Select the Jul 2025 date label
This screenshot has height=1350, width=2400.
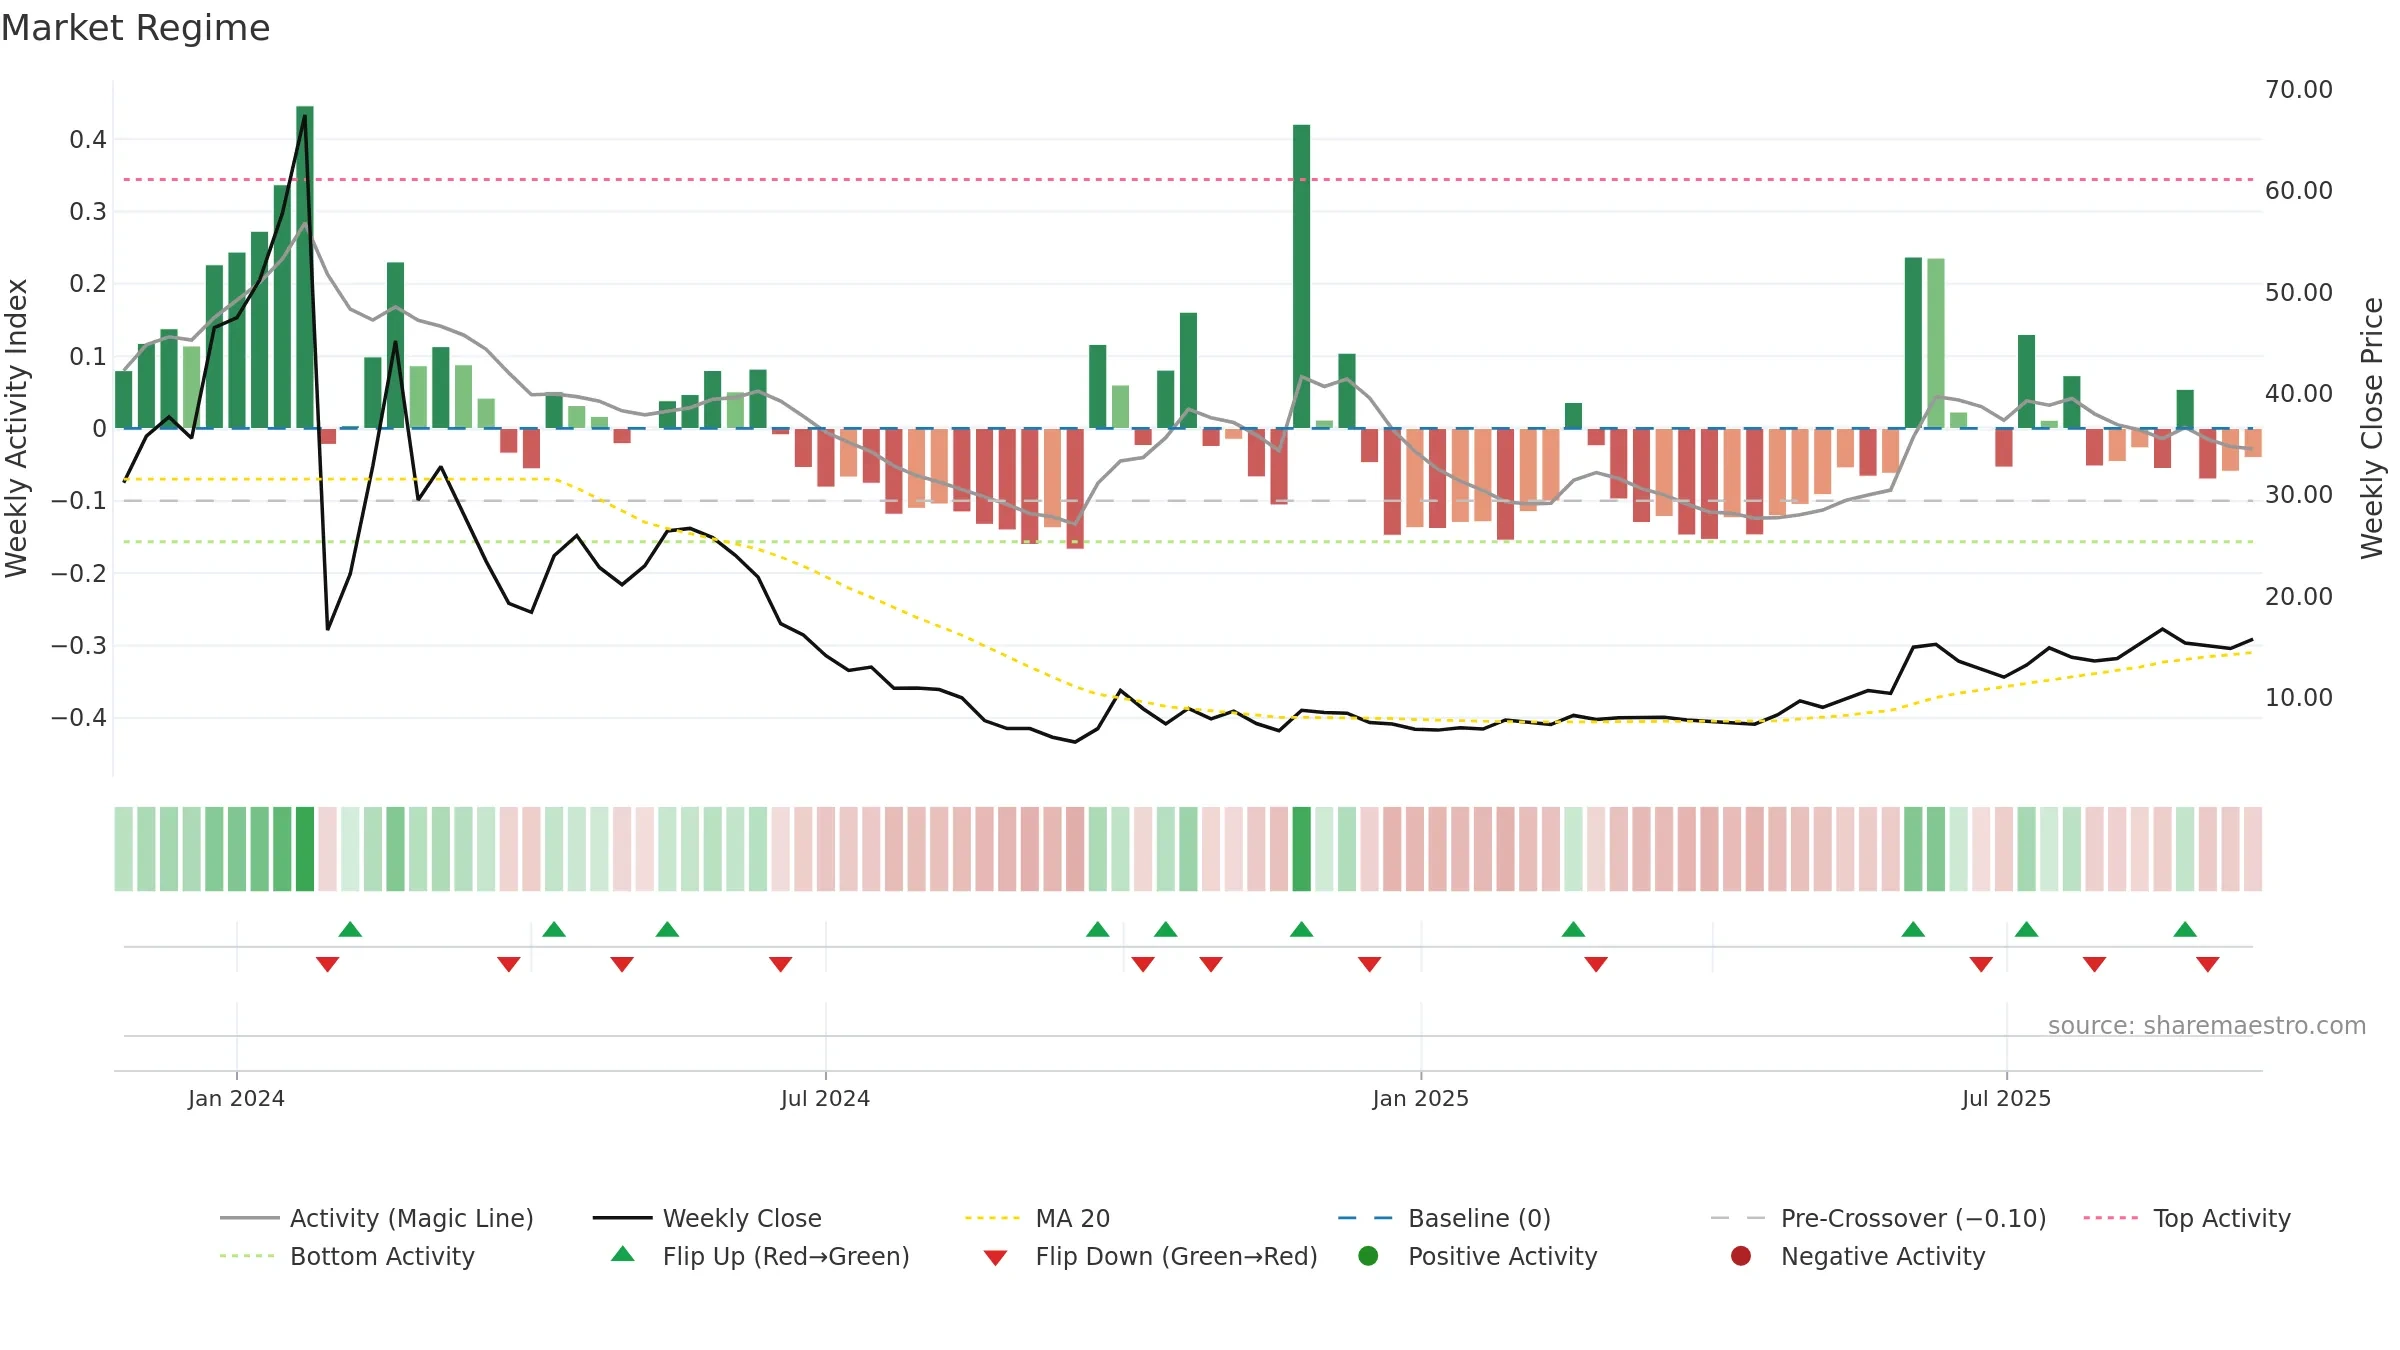point(2006,1098)
